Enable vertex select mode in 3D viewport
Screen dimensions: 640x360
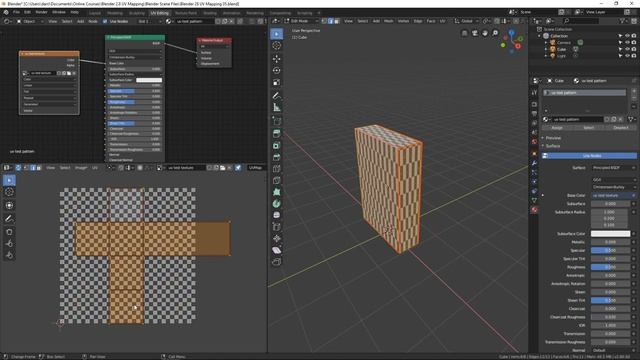pos(324,21)
